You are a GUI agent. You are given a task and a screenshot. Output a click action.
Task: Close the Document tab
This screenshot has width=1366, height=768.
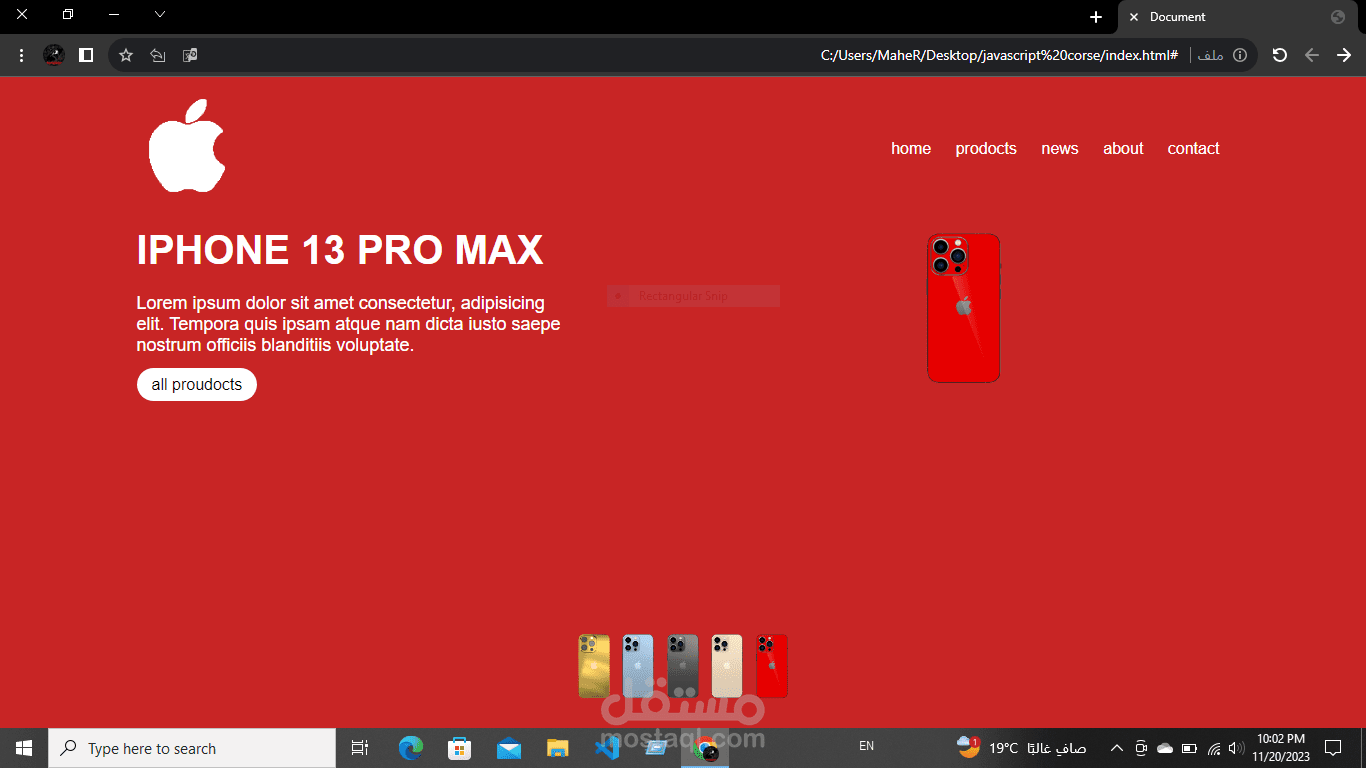(x=1134, y=17)
